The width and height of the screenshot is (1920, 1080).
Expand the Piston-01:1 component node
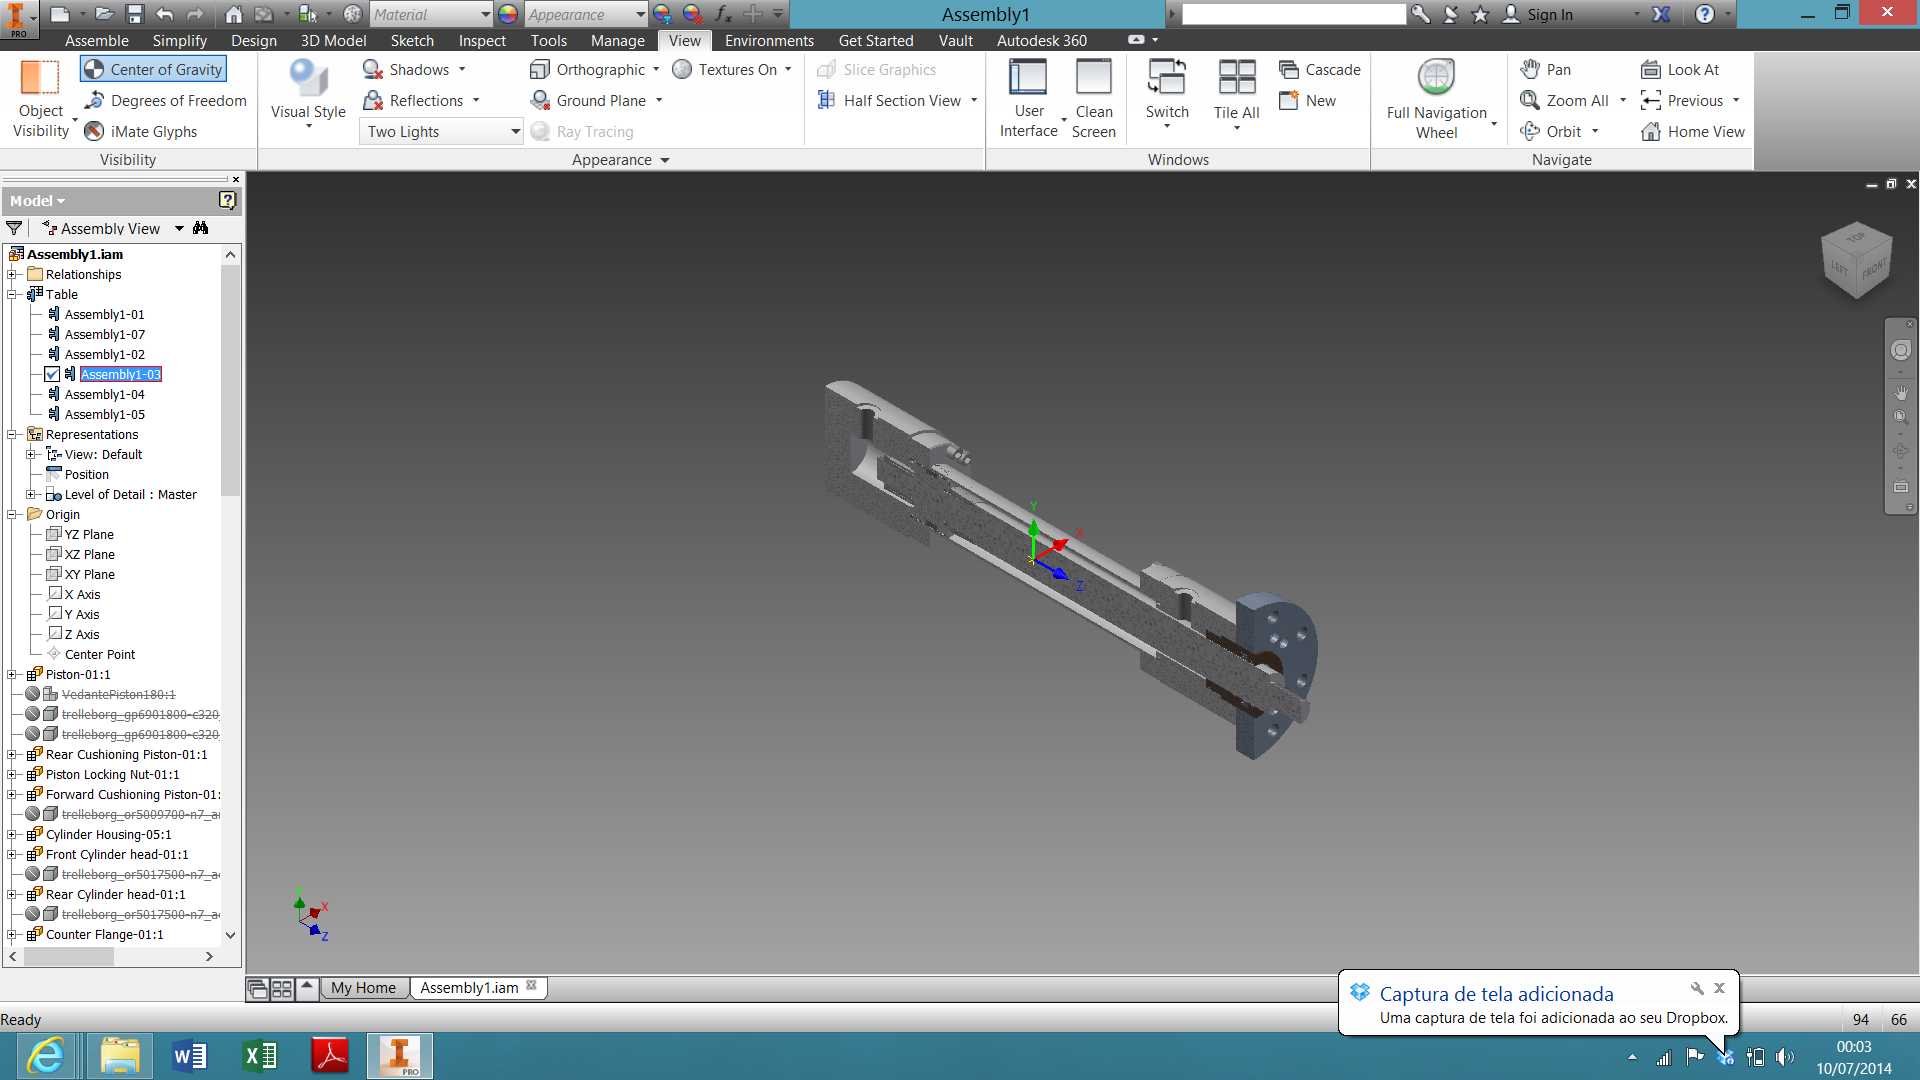click(x=12, y=674)
